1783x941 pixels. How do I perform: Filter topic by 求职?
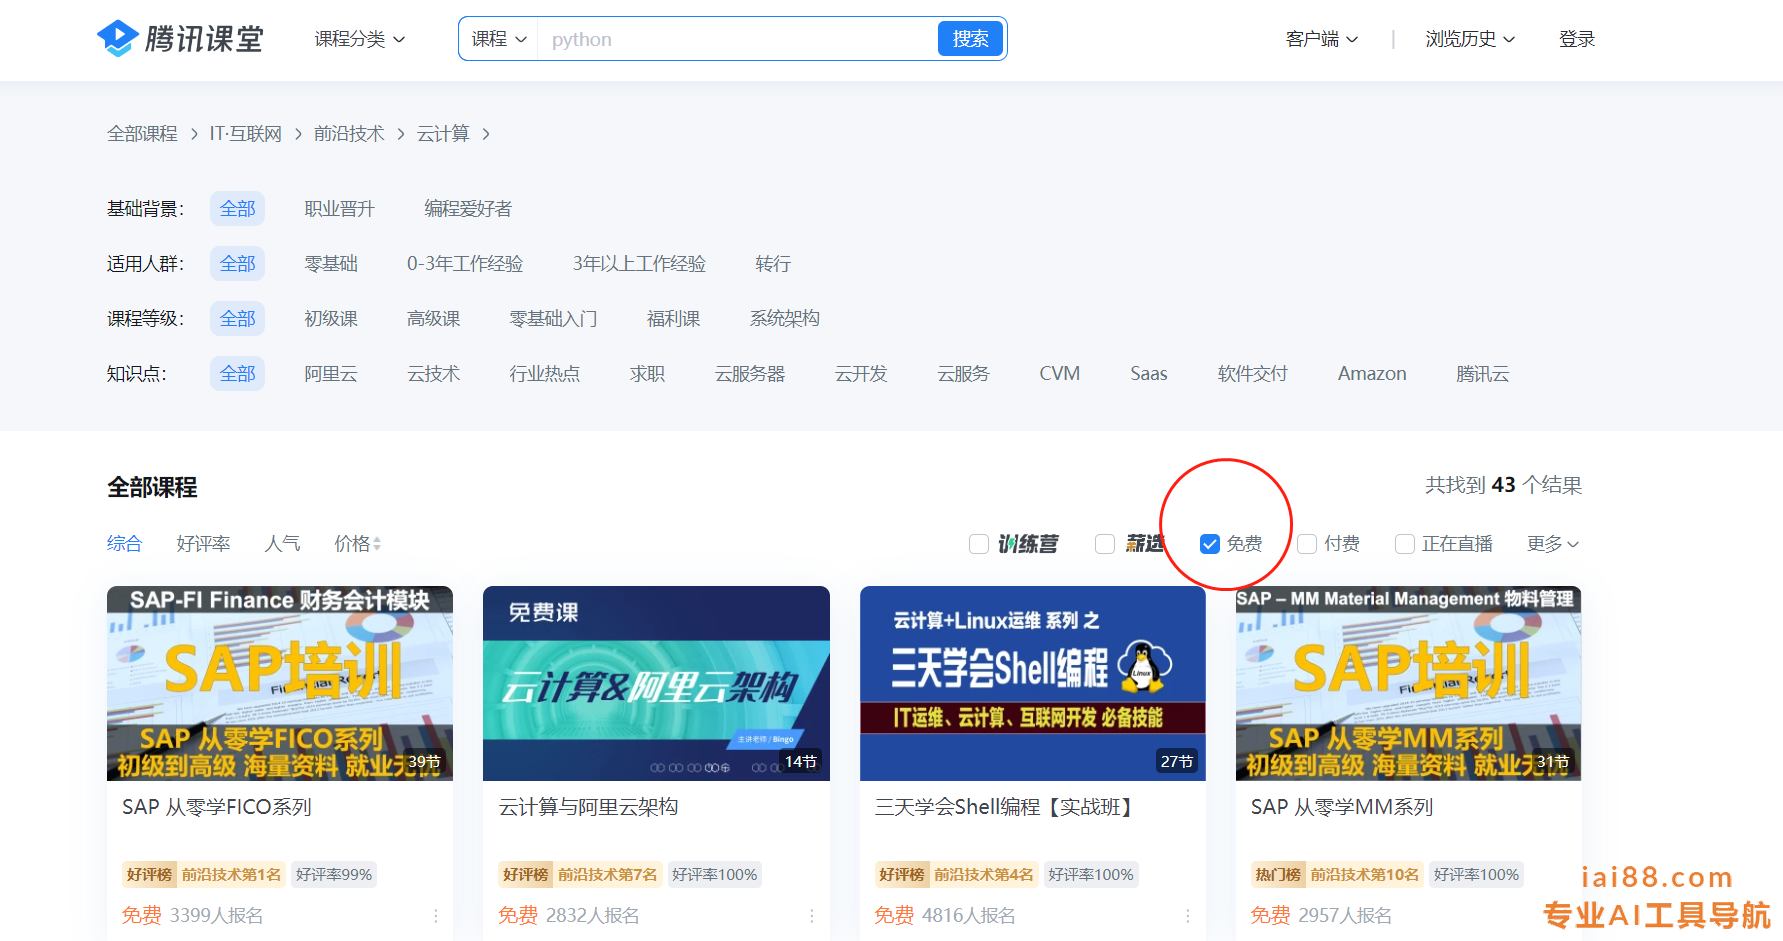pyautogui.click(x=647, y=374)
